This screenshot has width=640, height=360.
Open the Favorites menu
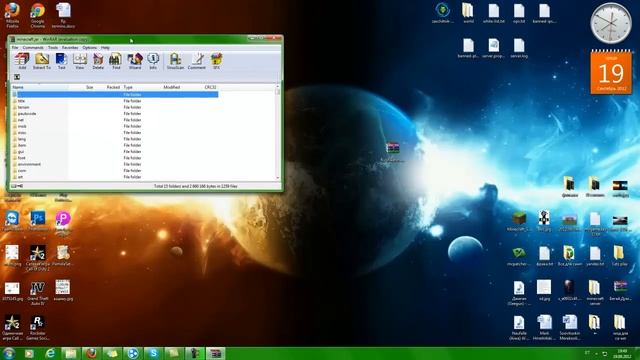70,48
